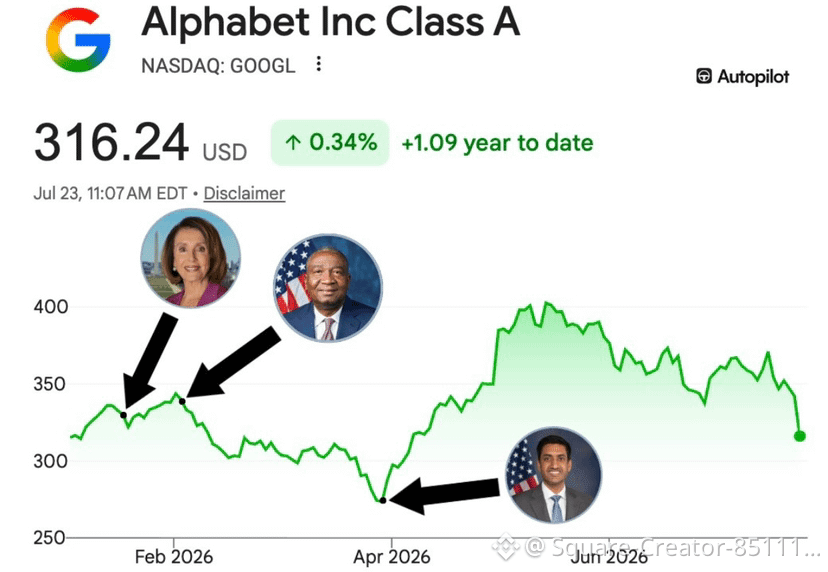Click the Feb 2026 axis label
Viewport: 828px width, 572px height.
(174, 557)
